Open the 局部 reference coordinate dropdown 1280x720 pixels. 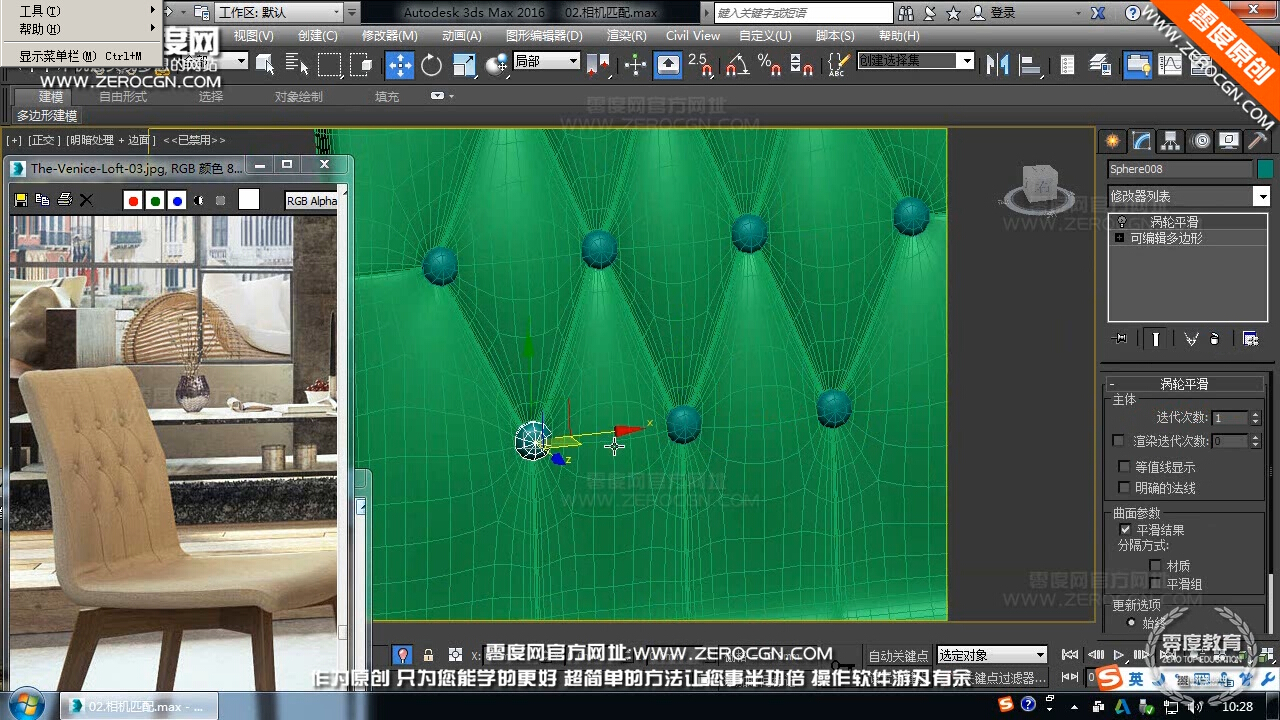click(x=546, y=61)
